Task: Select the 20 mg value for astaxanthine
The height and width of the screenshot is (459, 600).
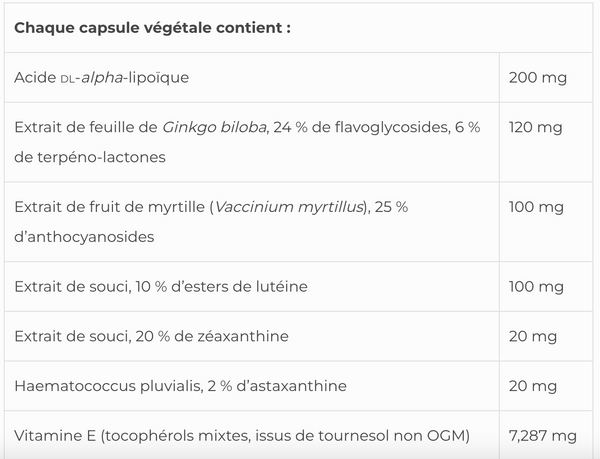Action: click(533, 385)
